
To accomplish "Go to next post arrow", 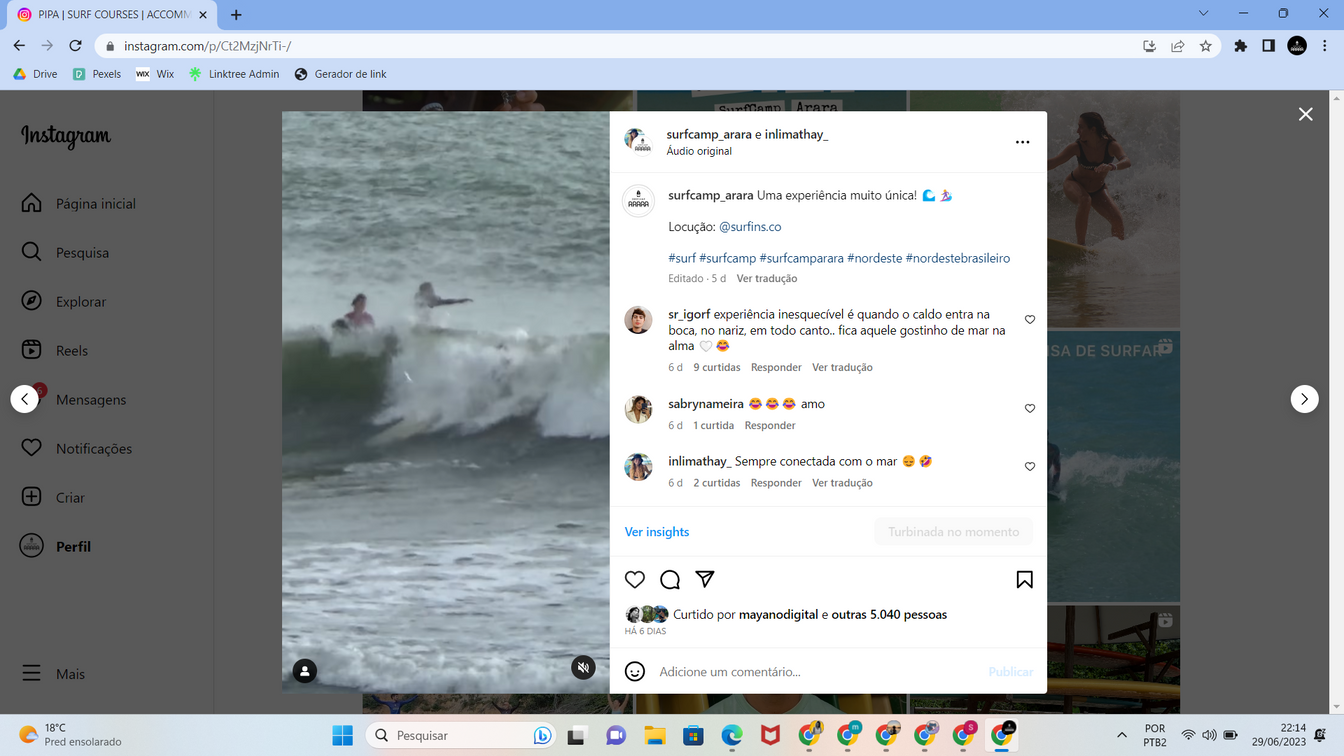I will point(1304,399).
